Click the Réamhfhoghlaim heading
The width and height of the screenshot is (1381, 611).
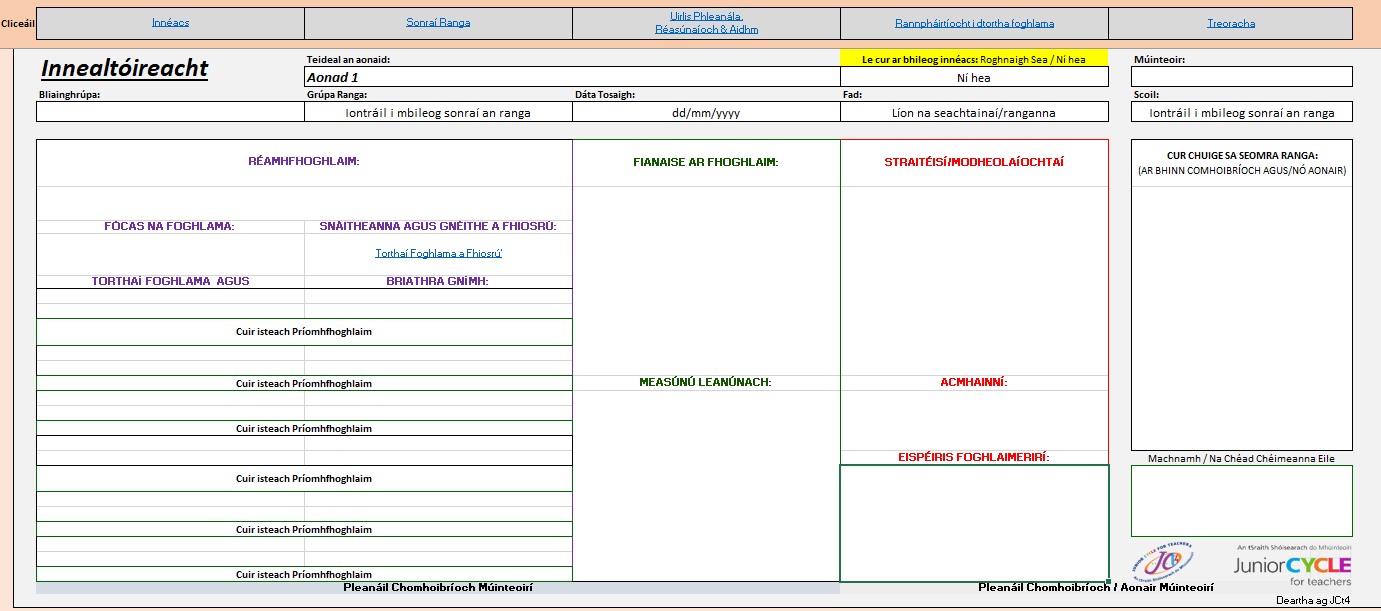(304, 161)
